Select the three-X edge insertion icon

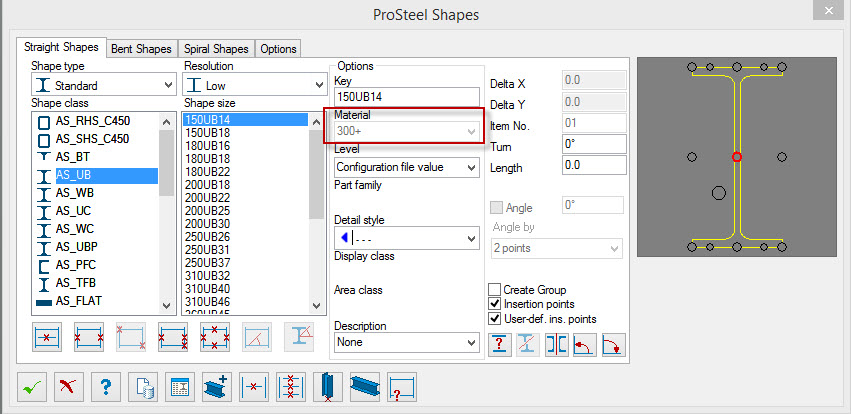coord(173,337)
